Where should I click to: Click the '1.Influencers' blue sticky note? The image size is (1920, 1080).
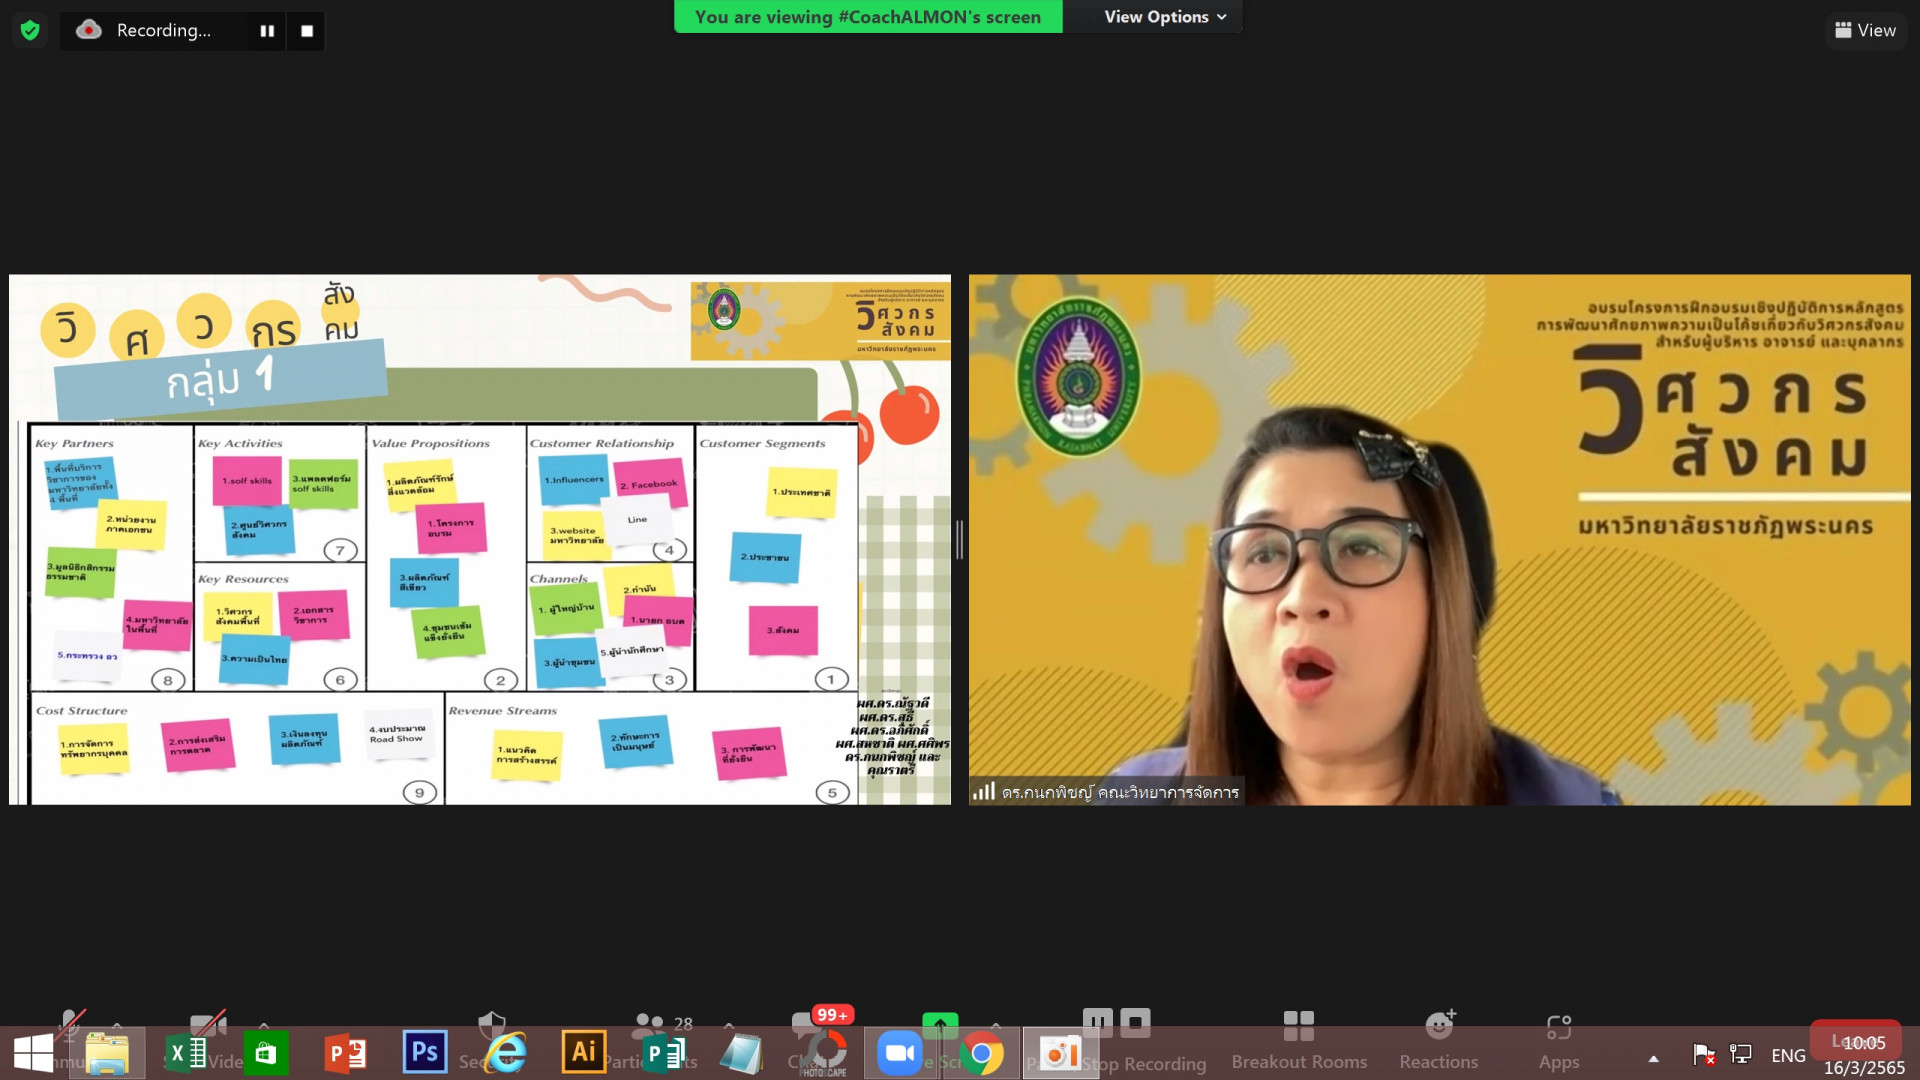tap(574, 480)
